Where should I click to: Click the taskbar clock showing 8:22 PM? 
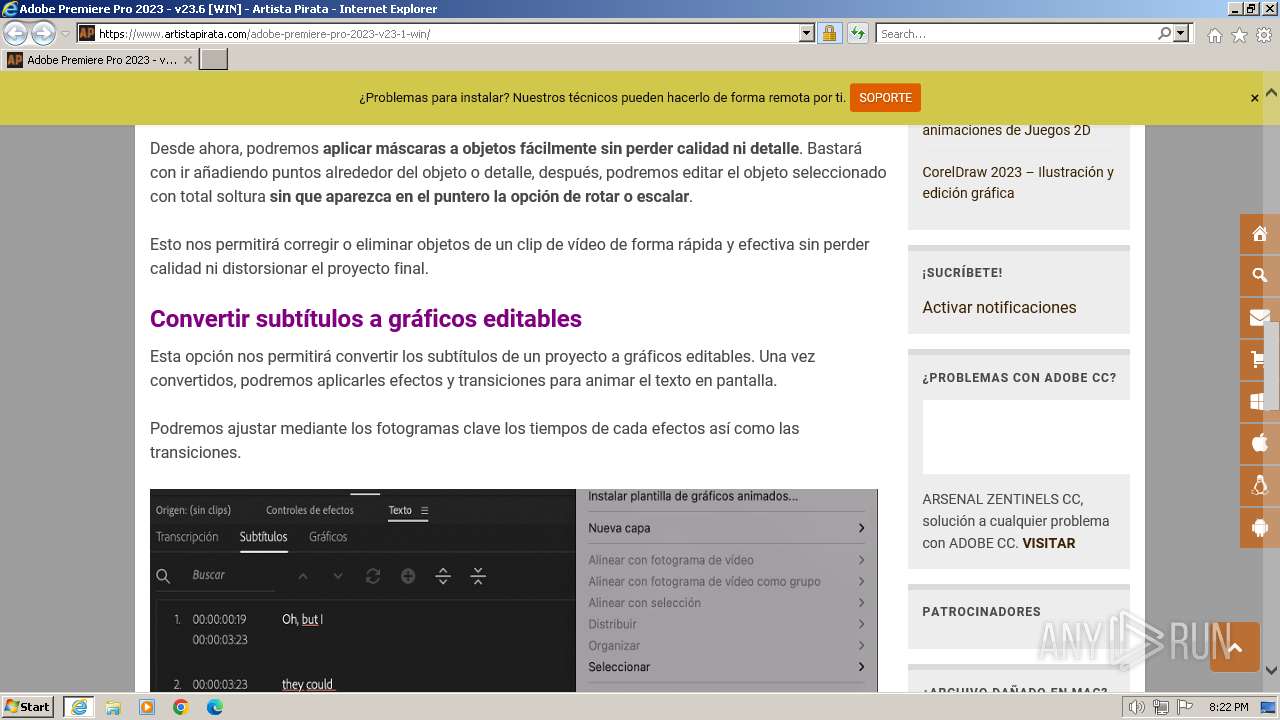click(1228, 707)
